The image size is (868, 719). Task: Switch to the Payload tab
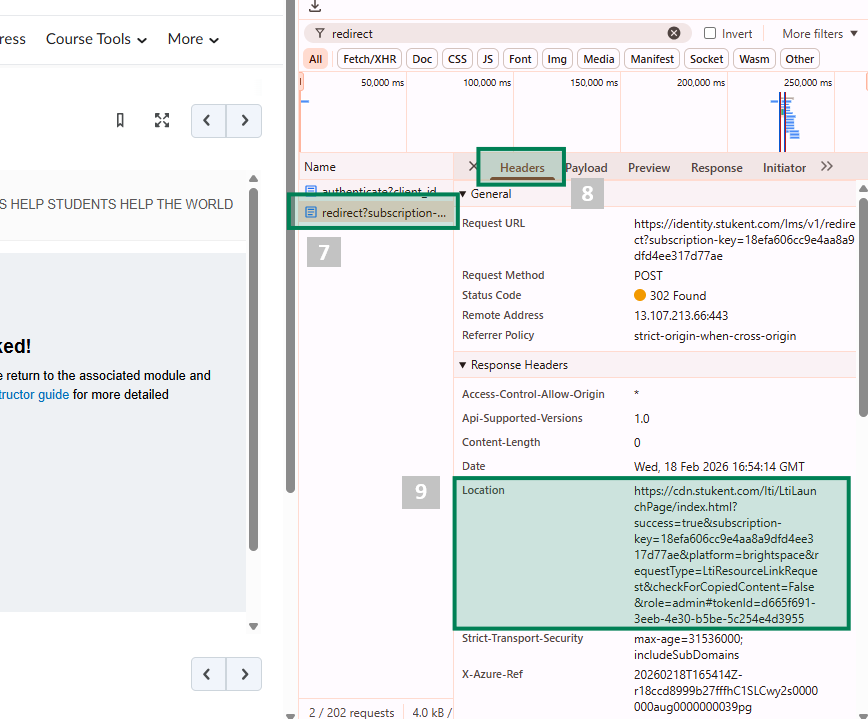click(586, 168)
